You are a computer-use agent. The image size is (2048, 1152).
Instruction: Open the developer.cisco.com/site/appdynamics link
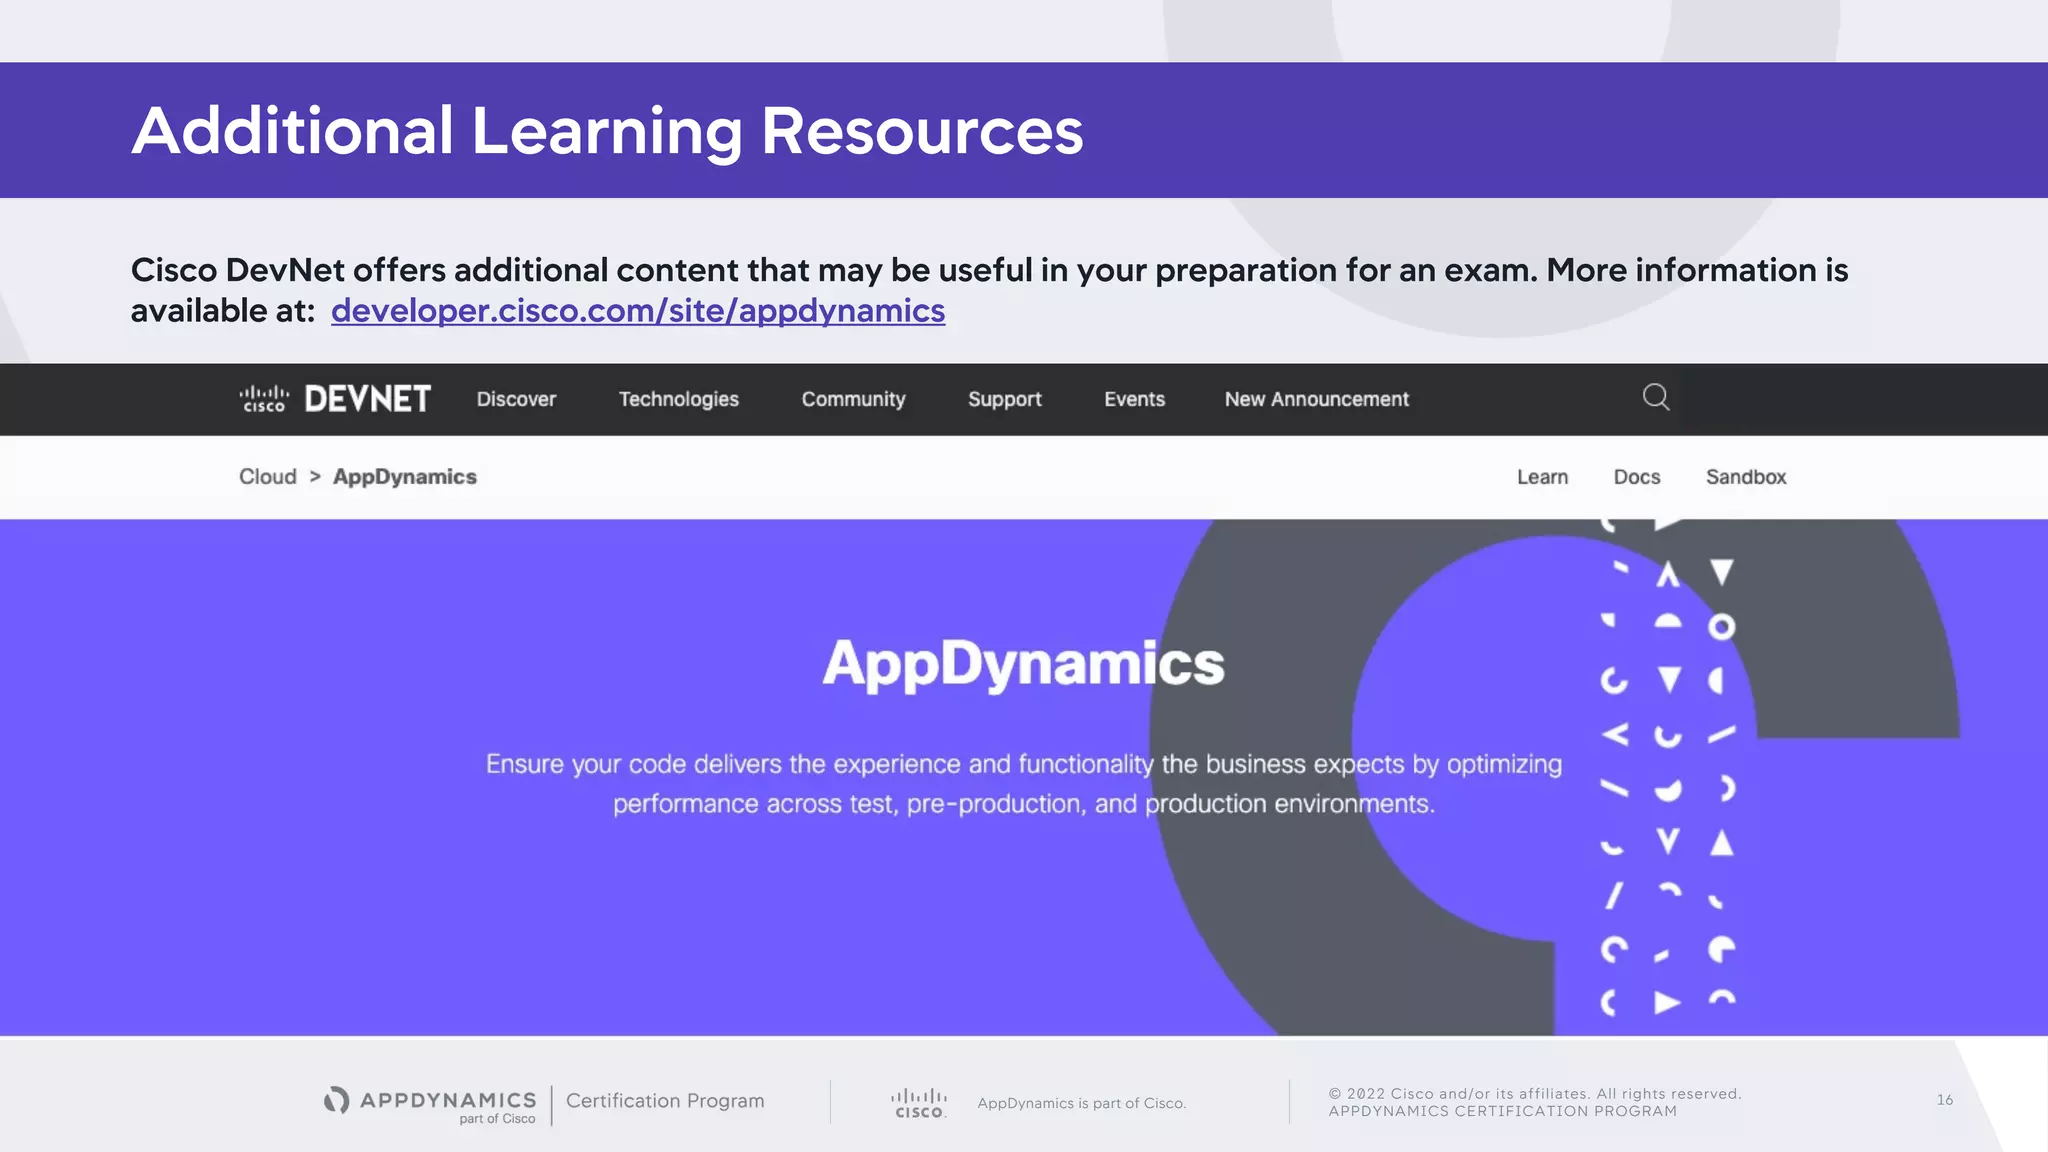638,311
